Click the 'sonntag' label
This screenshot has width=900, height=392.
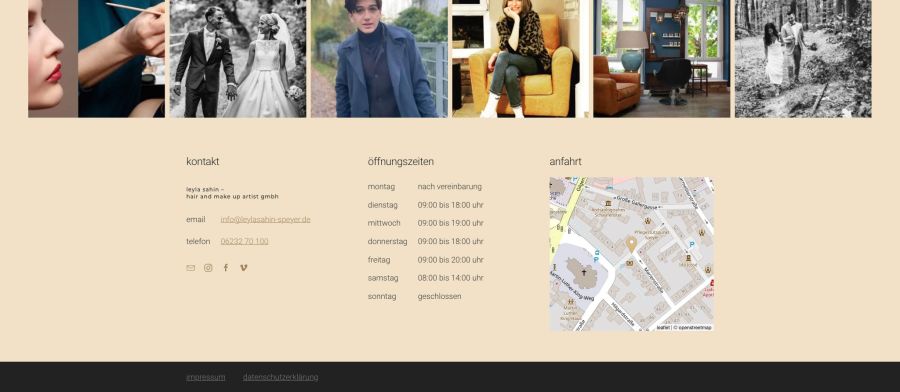[382, 296]
